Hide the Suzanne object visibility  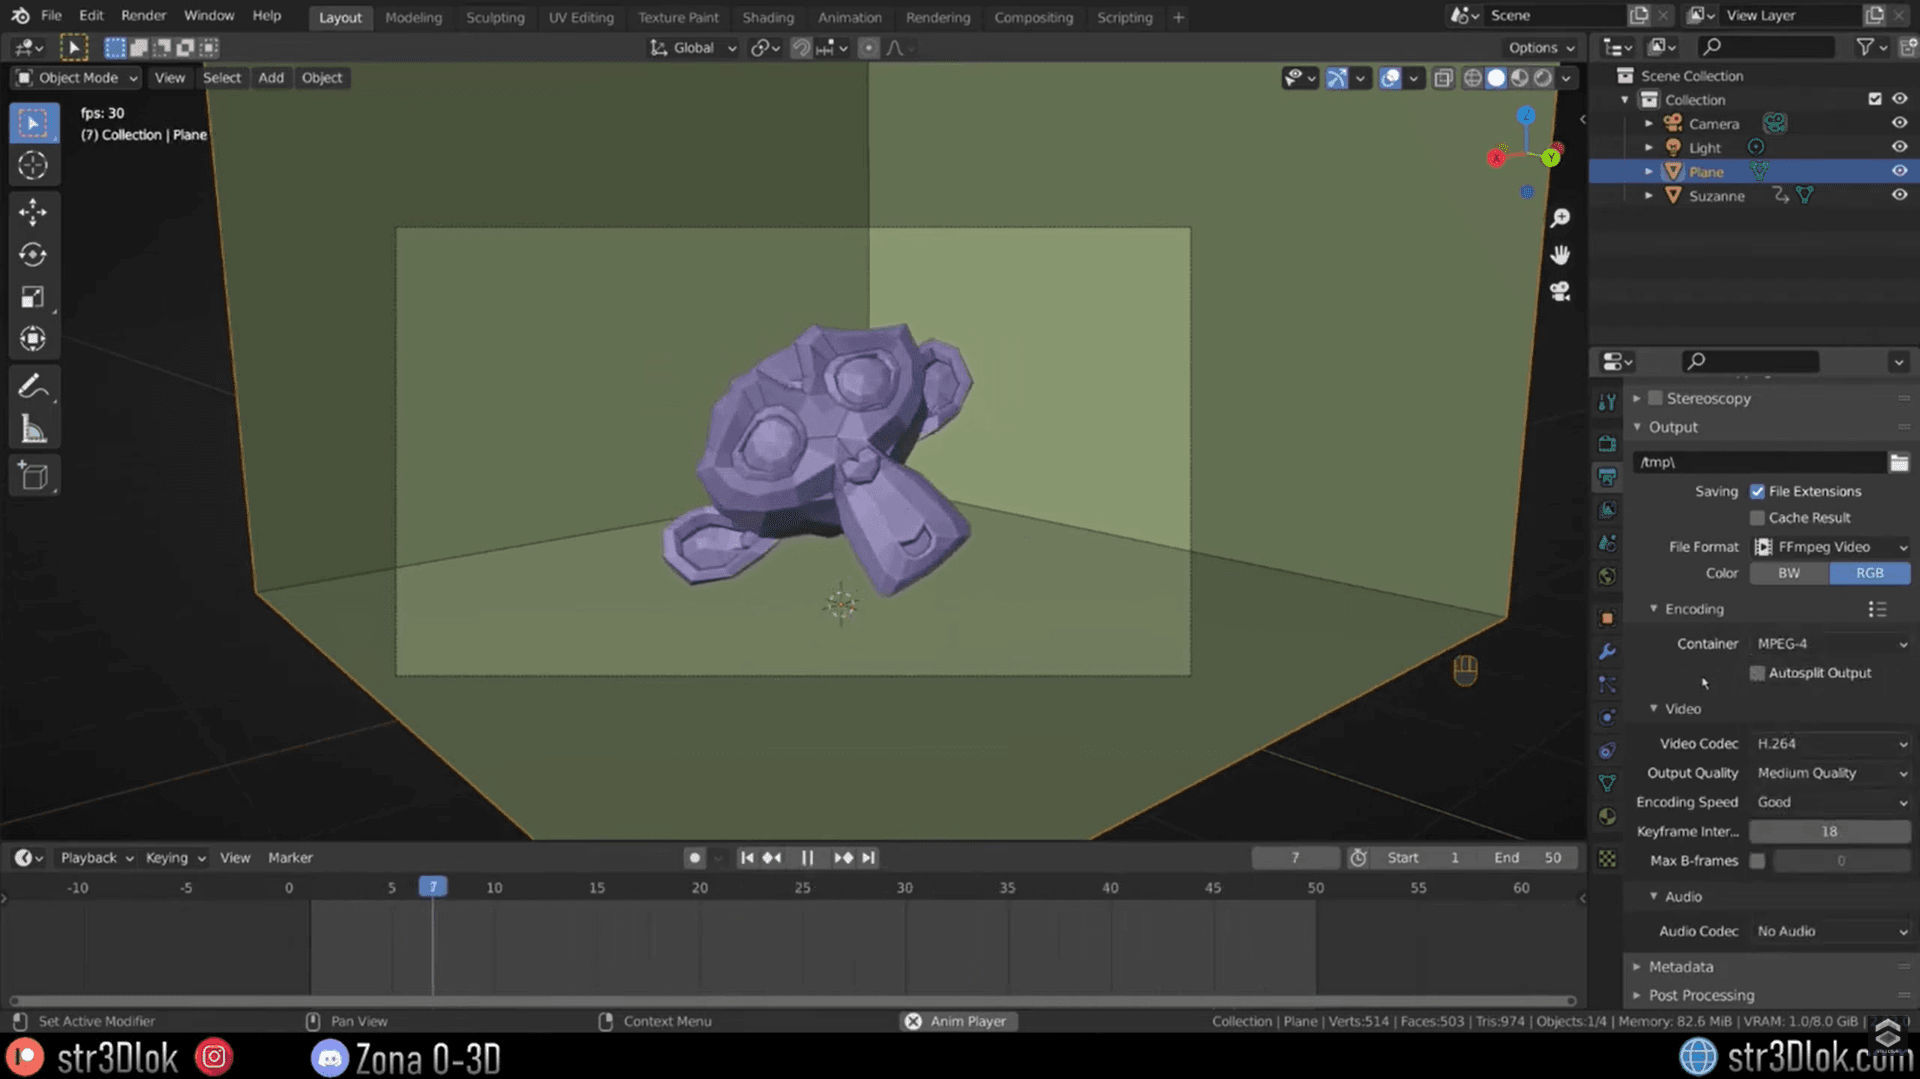[1899, 195]
